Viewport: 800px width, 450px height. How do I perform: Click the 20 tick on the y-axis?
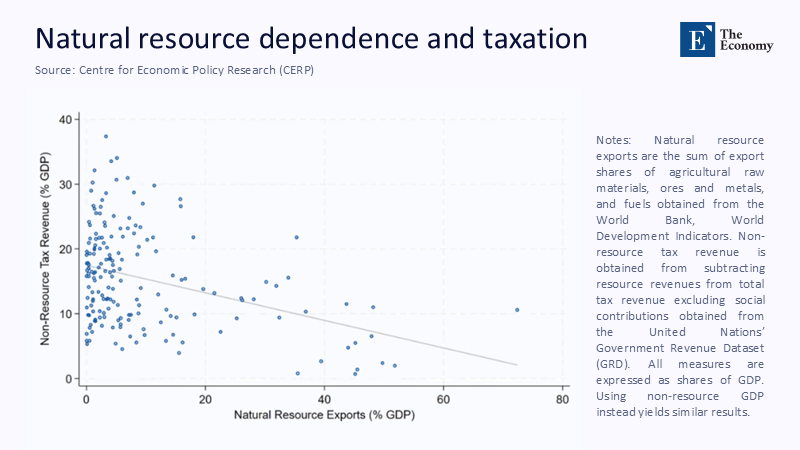67,249
